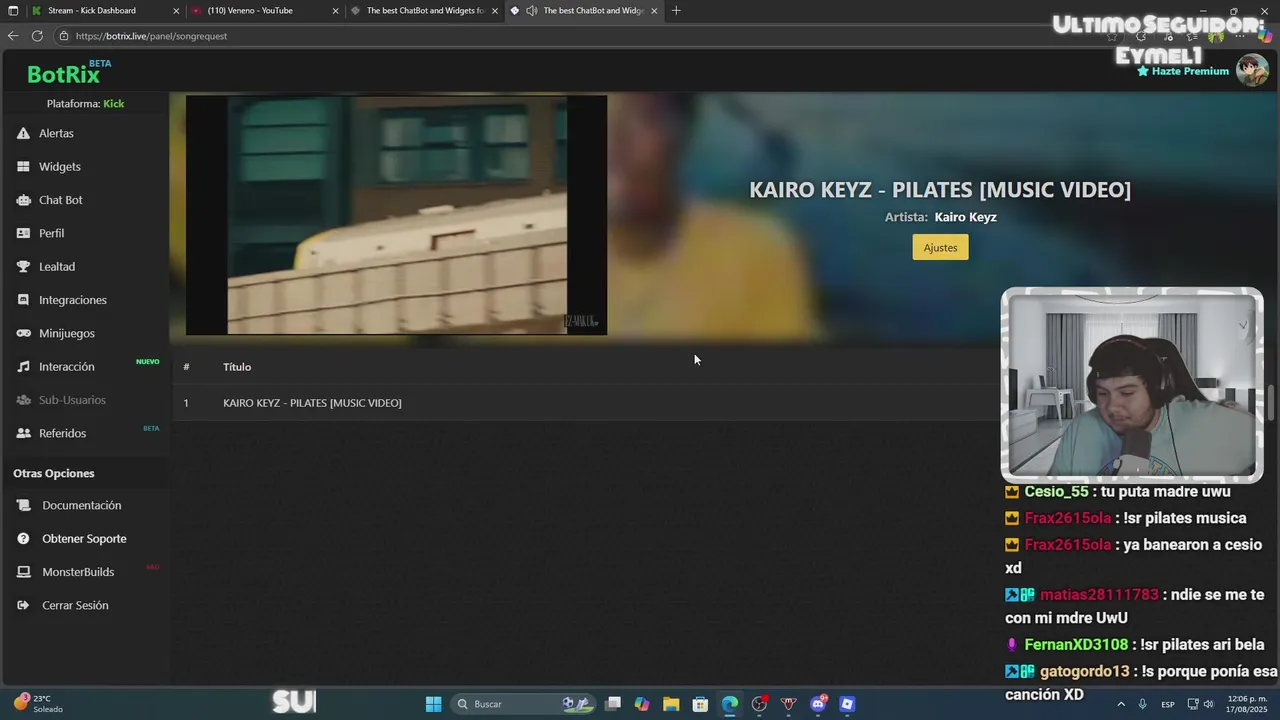The height and width of the screenshot is (720, 1280).
Task: Open the user avatar menu
Action: (x=1252, y=70)
